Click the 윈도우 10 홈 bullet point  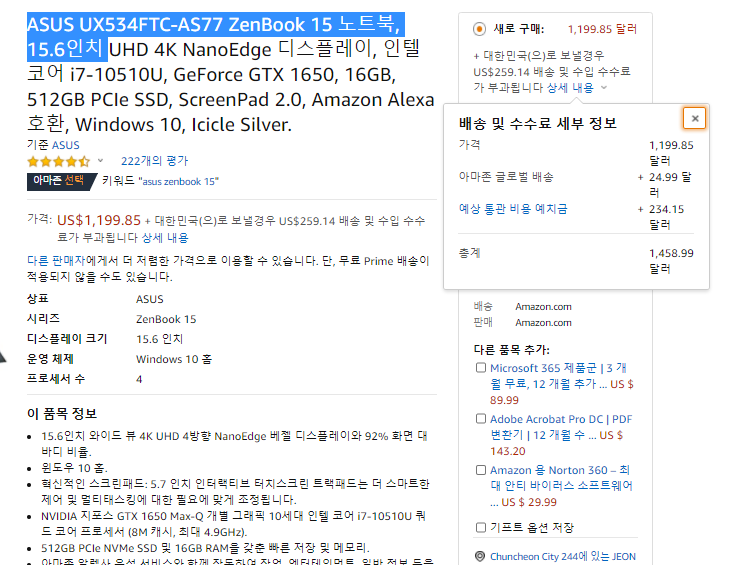(74, 468)
